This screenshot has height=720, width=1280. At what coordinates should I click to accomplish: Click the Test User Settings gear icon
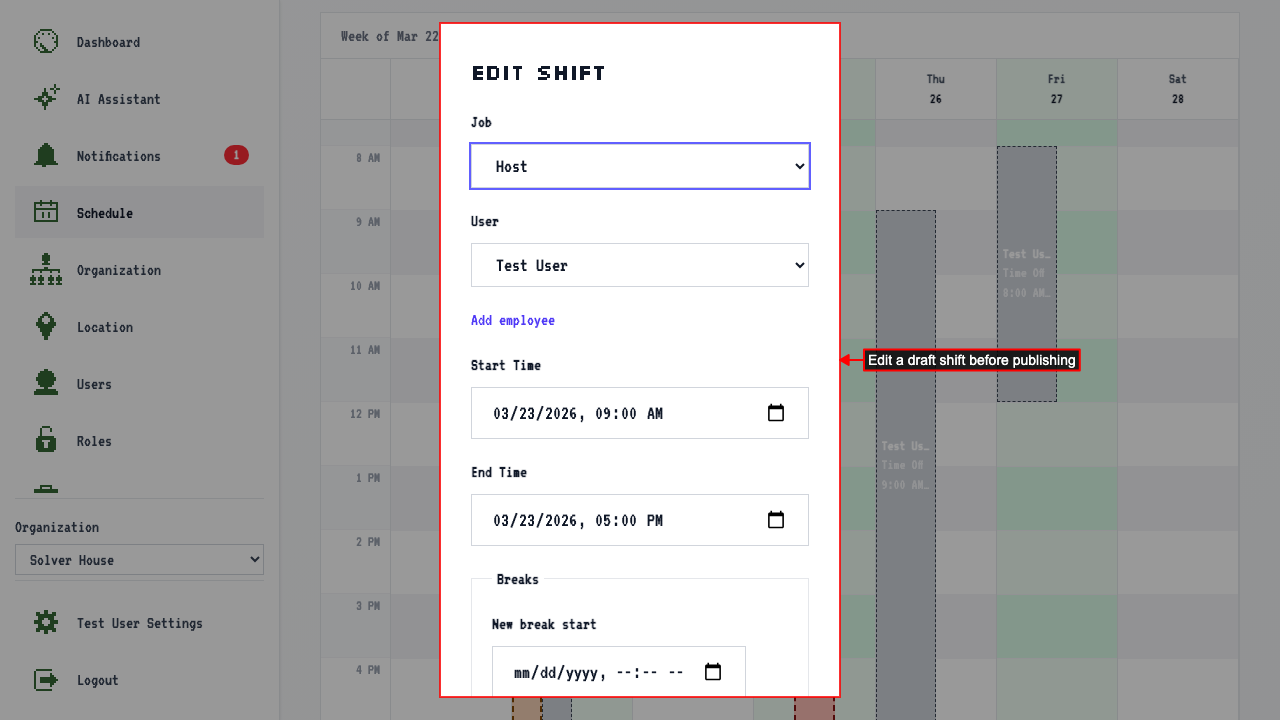(46, 623)
